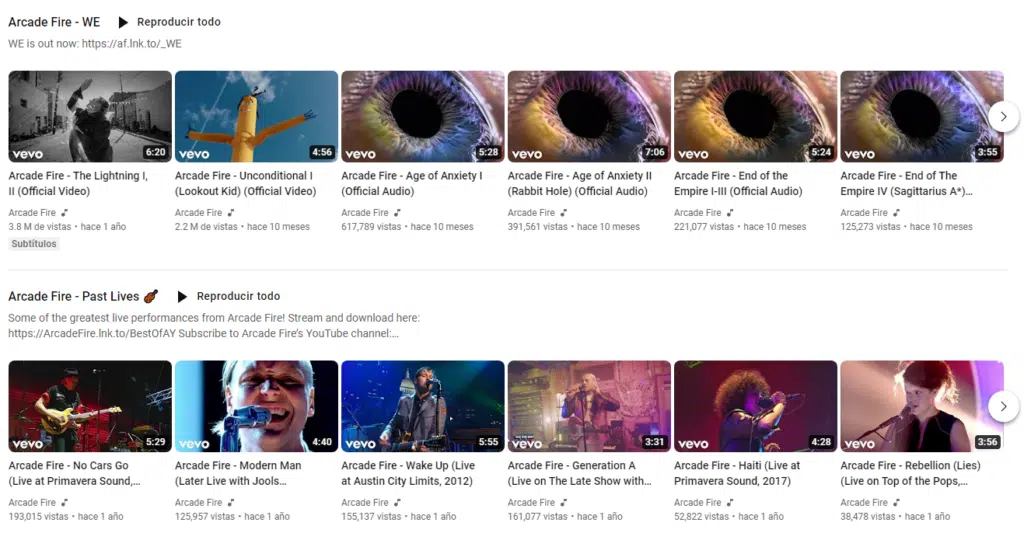Click music note icon under Generation A
Viewport: 1024px width, 533px height.
564,503
